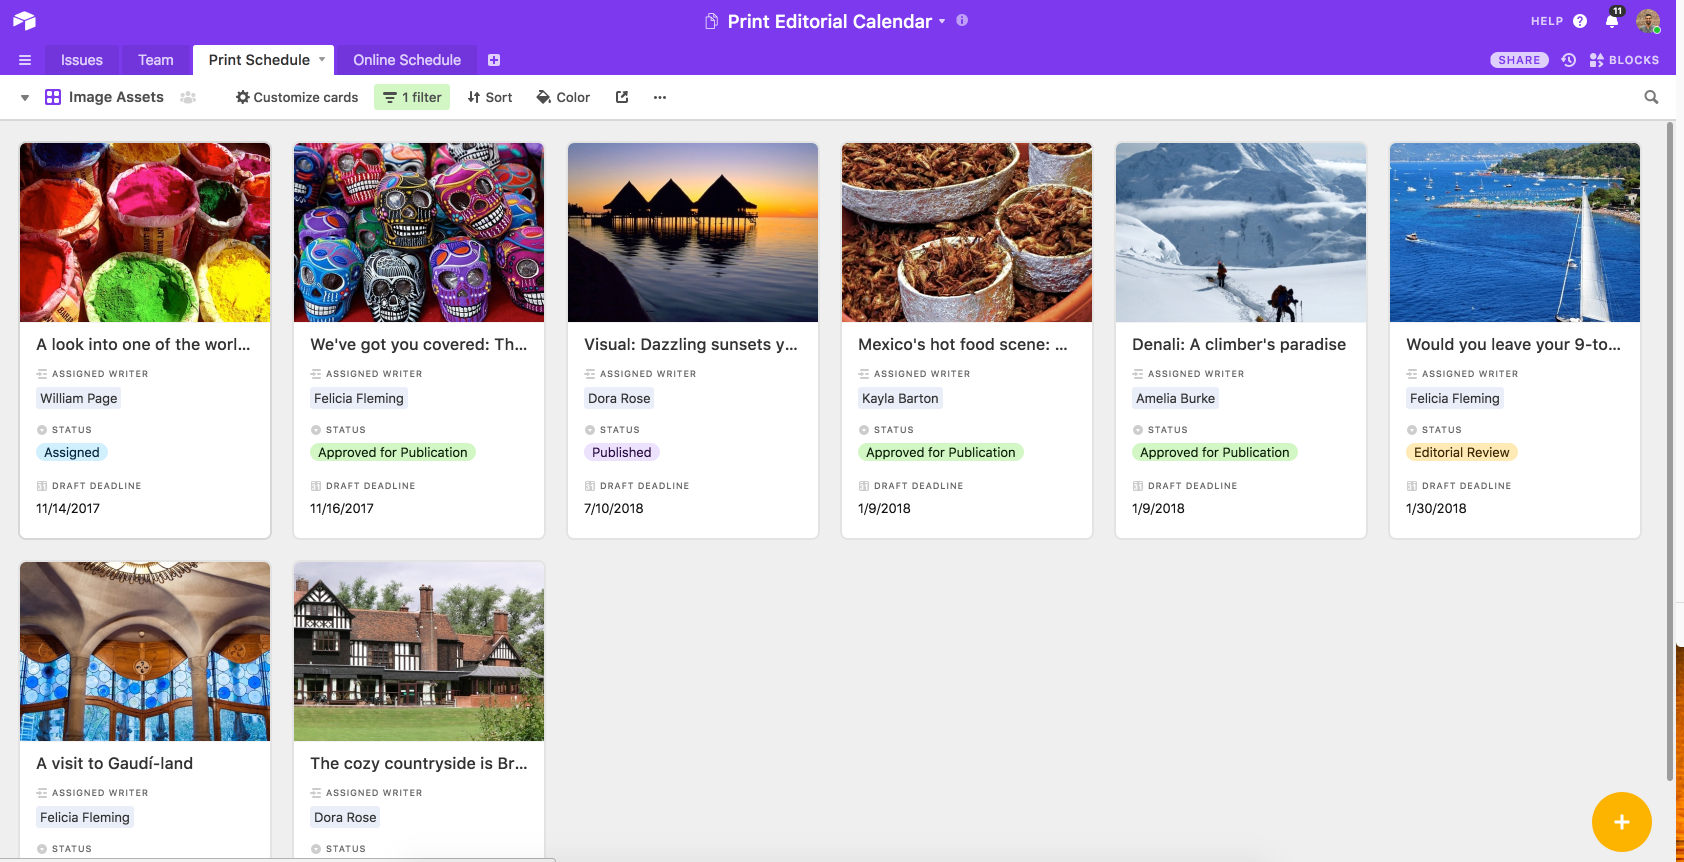The image size is (1684, 862).
Task: Click the Share button
Action: click(x=1519, y=60)
